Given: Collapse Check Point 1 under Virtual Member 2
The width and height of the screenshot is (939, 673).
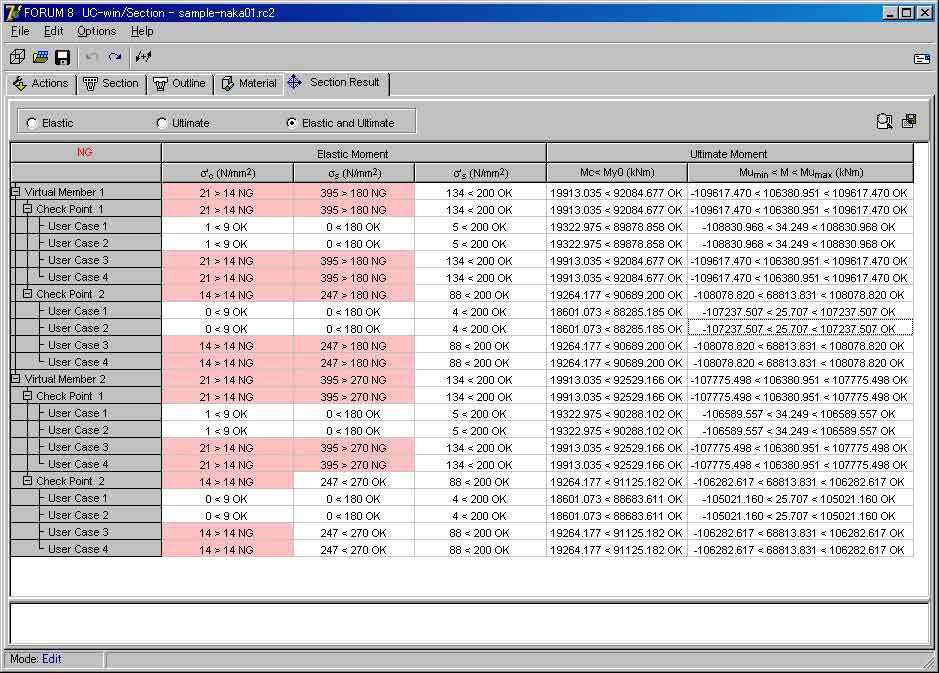Looking at the screenshot, I should tap(28, 395).
